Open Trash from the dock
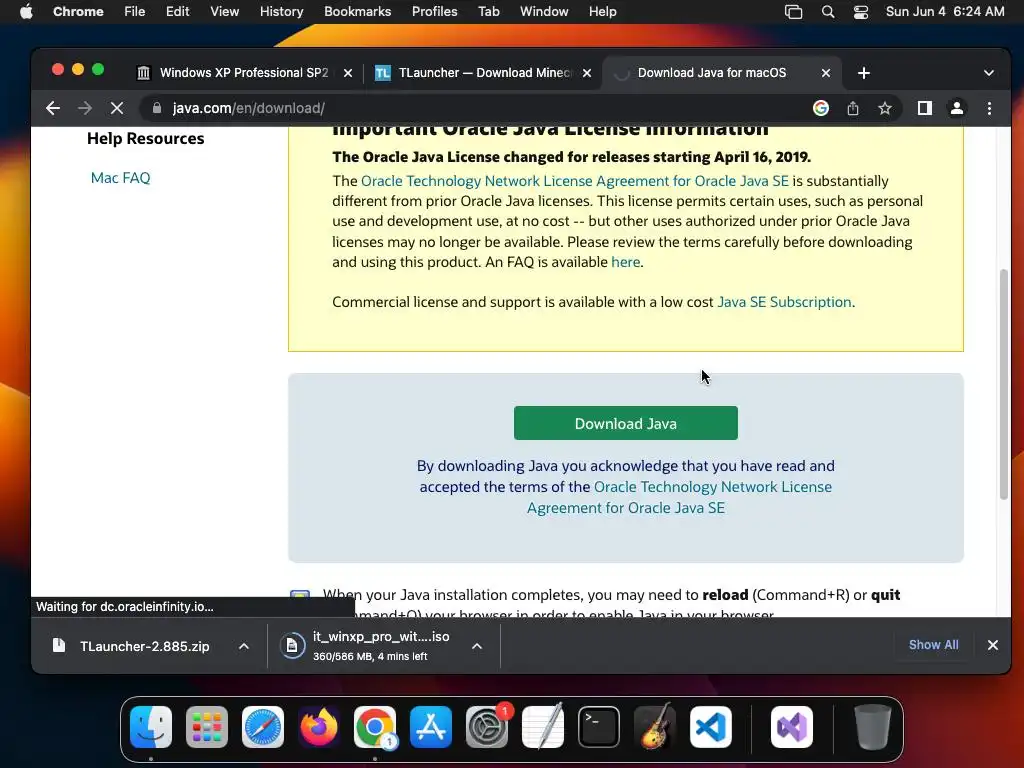 coord(872,727)
